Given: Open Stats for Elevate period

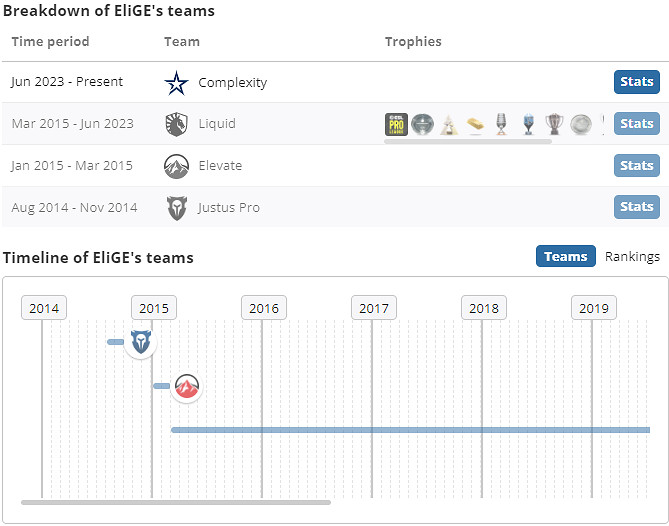Looking at the screenshot, I should 636,166.
